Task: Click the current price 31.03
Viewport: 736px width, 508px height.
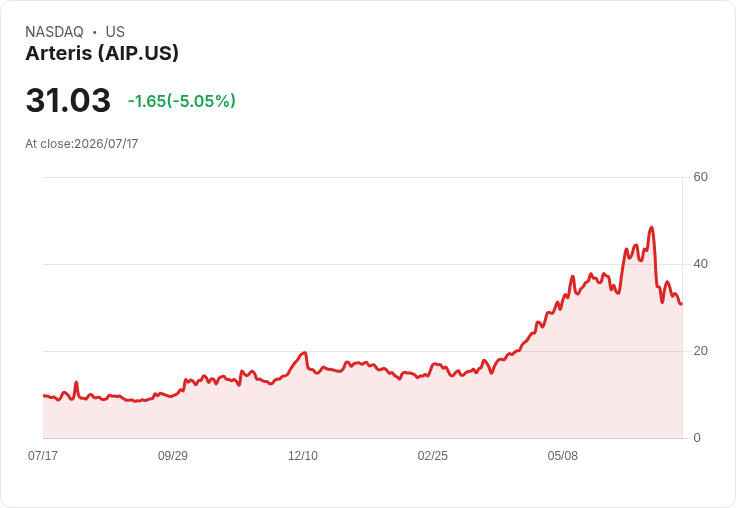Action: coord(68,100)
